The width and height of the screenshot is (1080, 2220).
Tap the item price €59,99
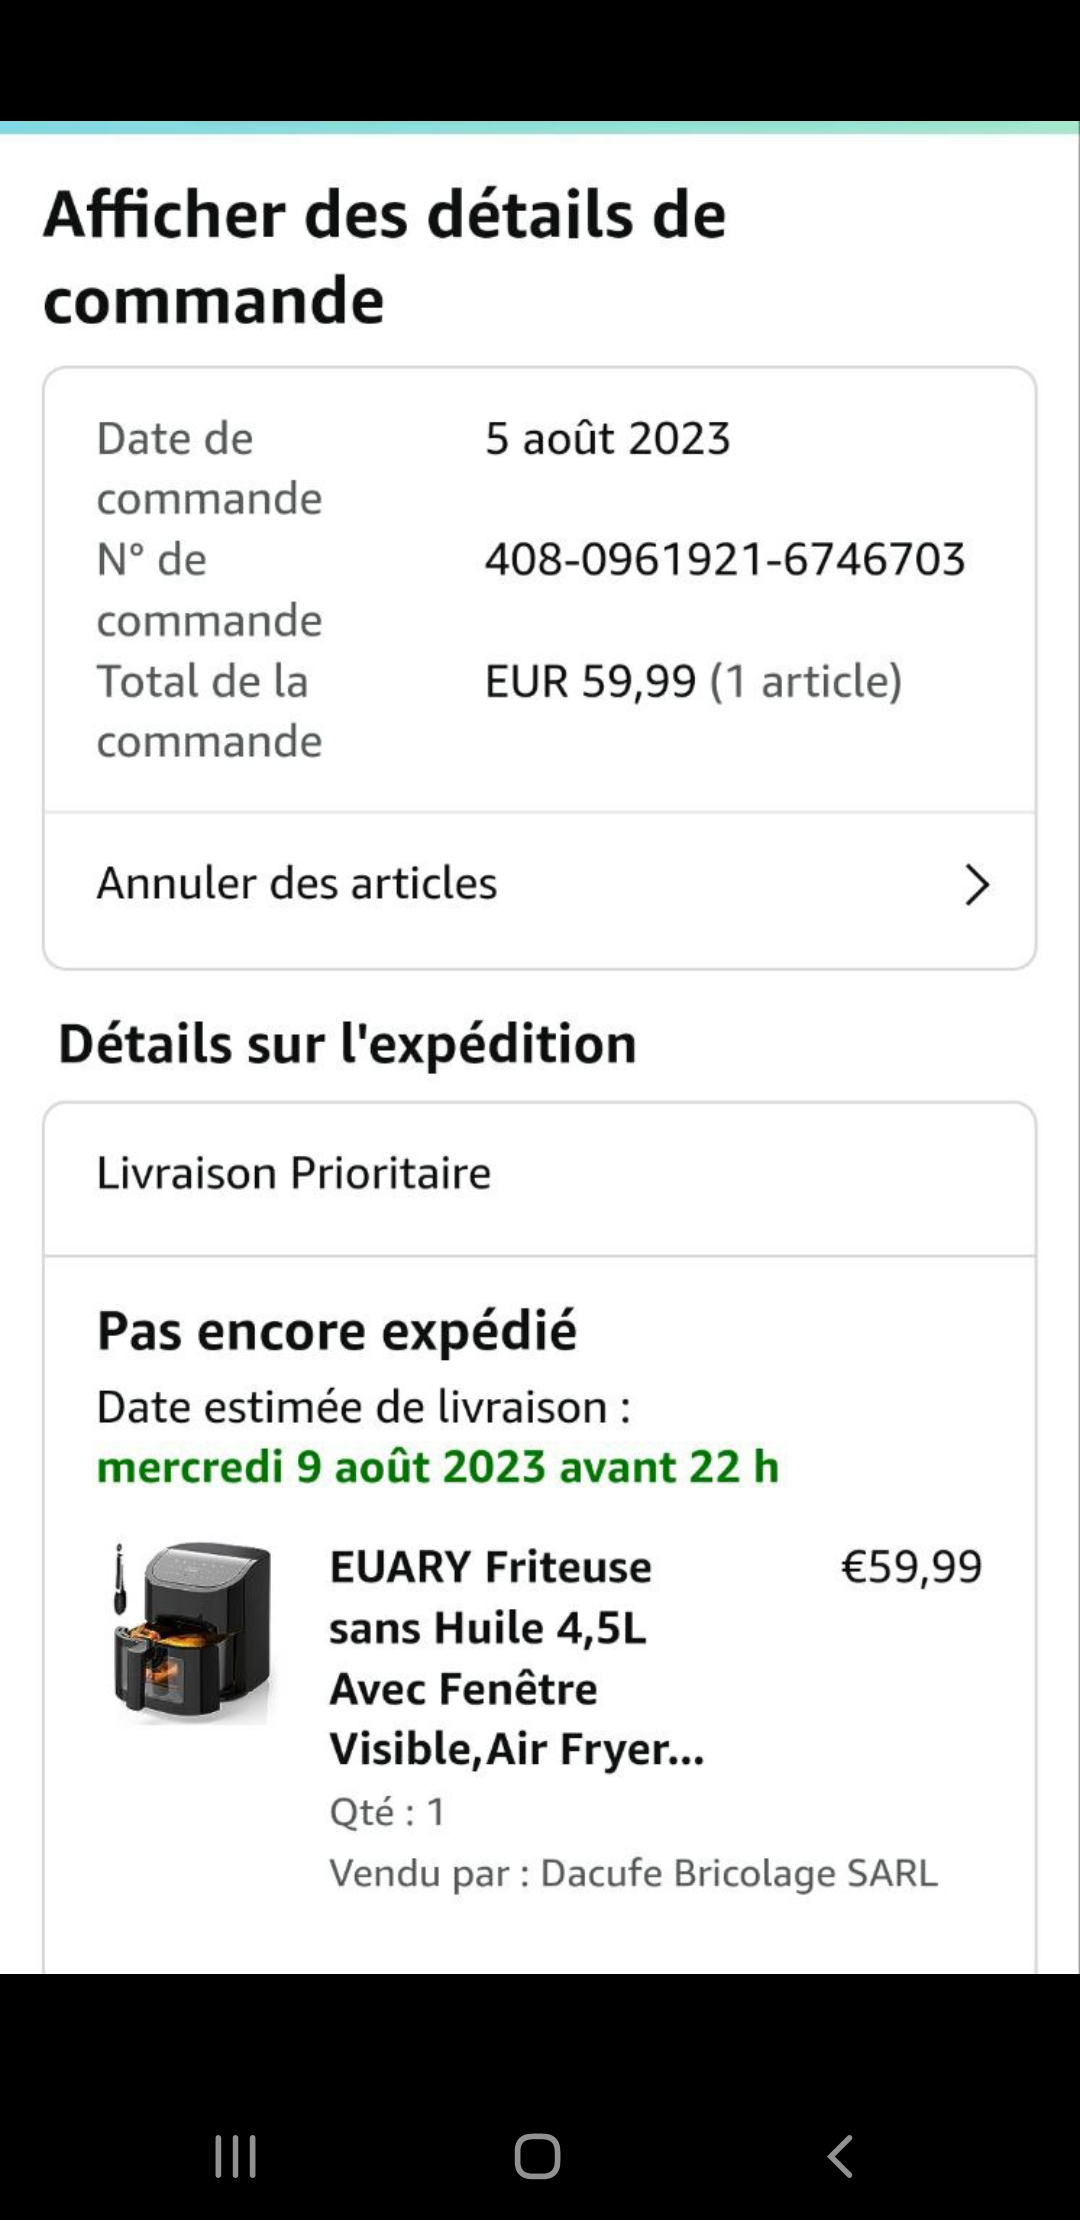(911, 1567)
